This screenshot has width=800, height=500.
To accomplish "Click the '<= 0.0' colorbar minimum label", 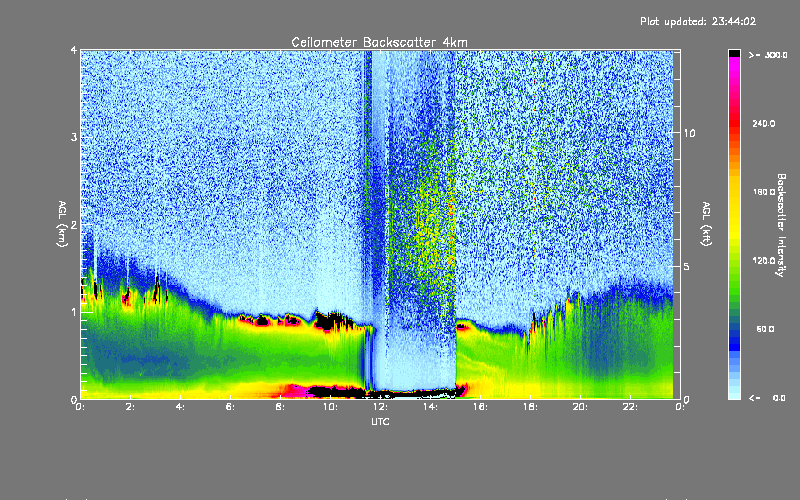I will point(767,398).
